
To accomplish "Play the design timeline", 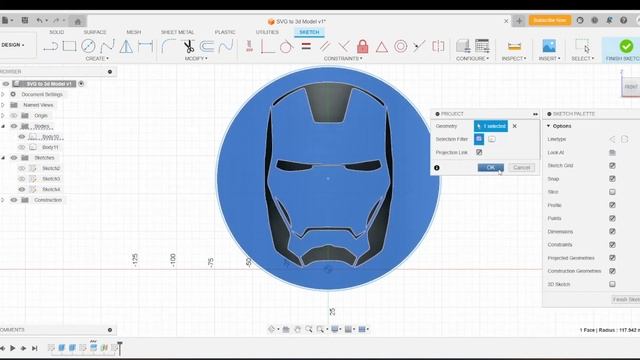I will [13, 348].
